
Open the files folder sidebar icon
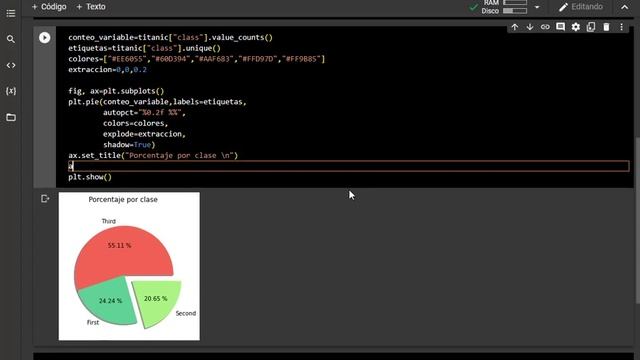click(x=11, y=118)
